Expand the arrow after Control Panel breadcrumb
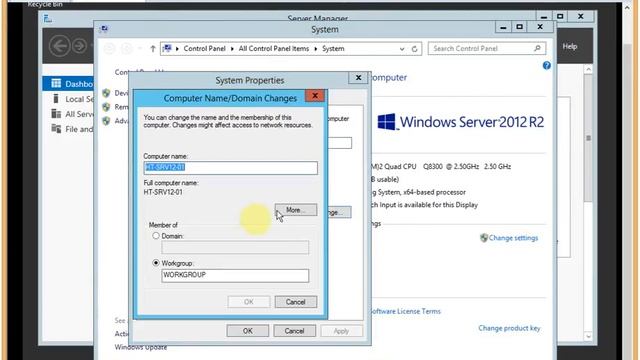640x360 pixels. (x=232, y=49)
